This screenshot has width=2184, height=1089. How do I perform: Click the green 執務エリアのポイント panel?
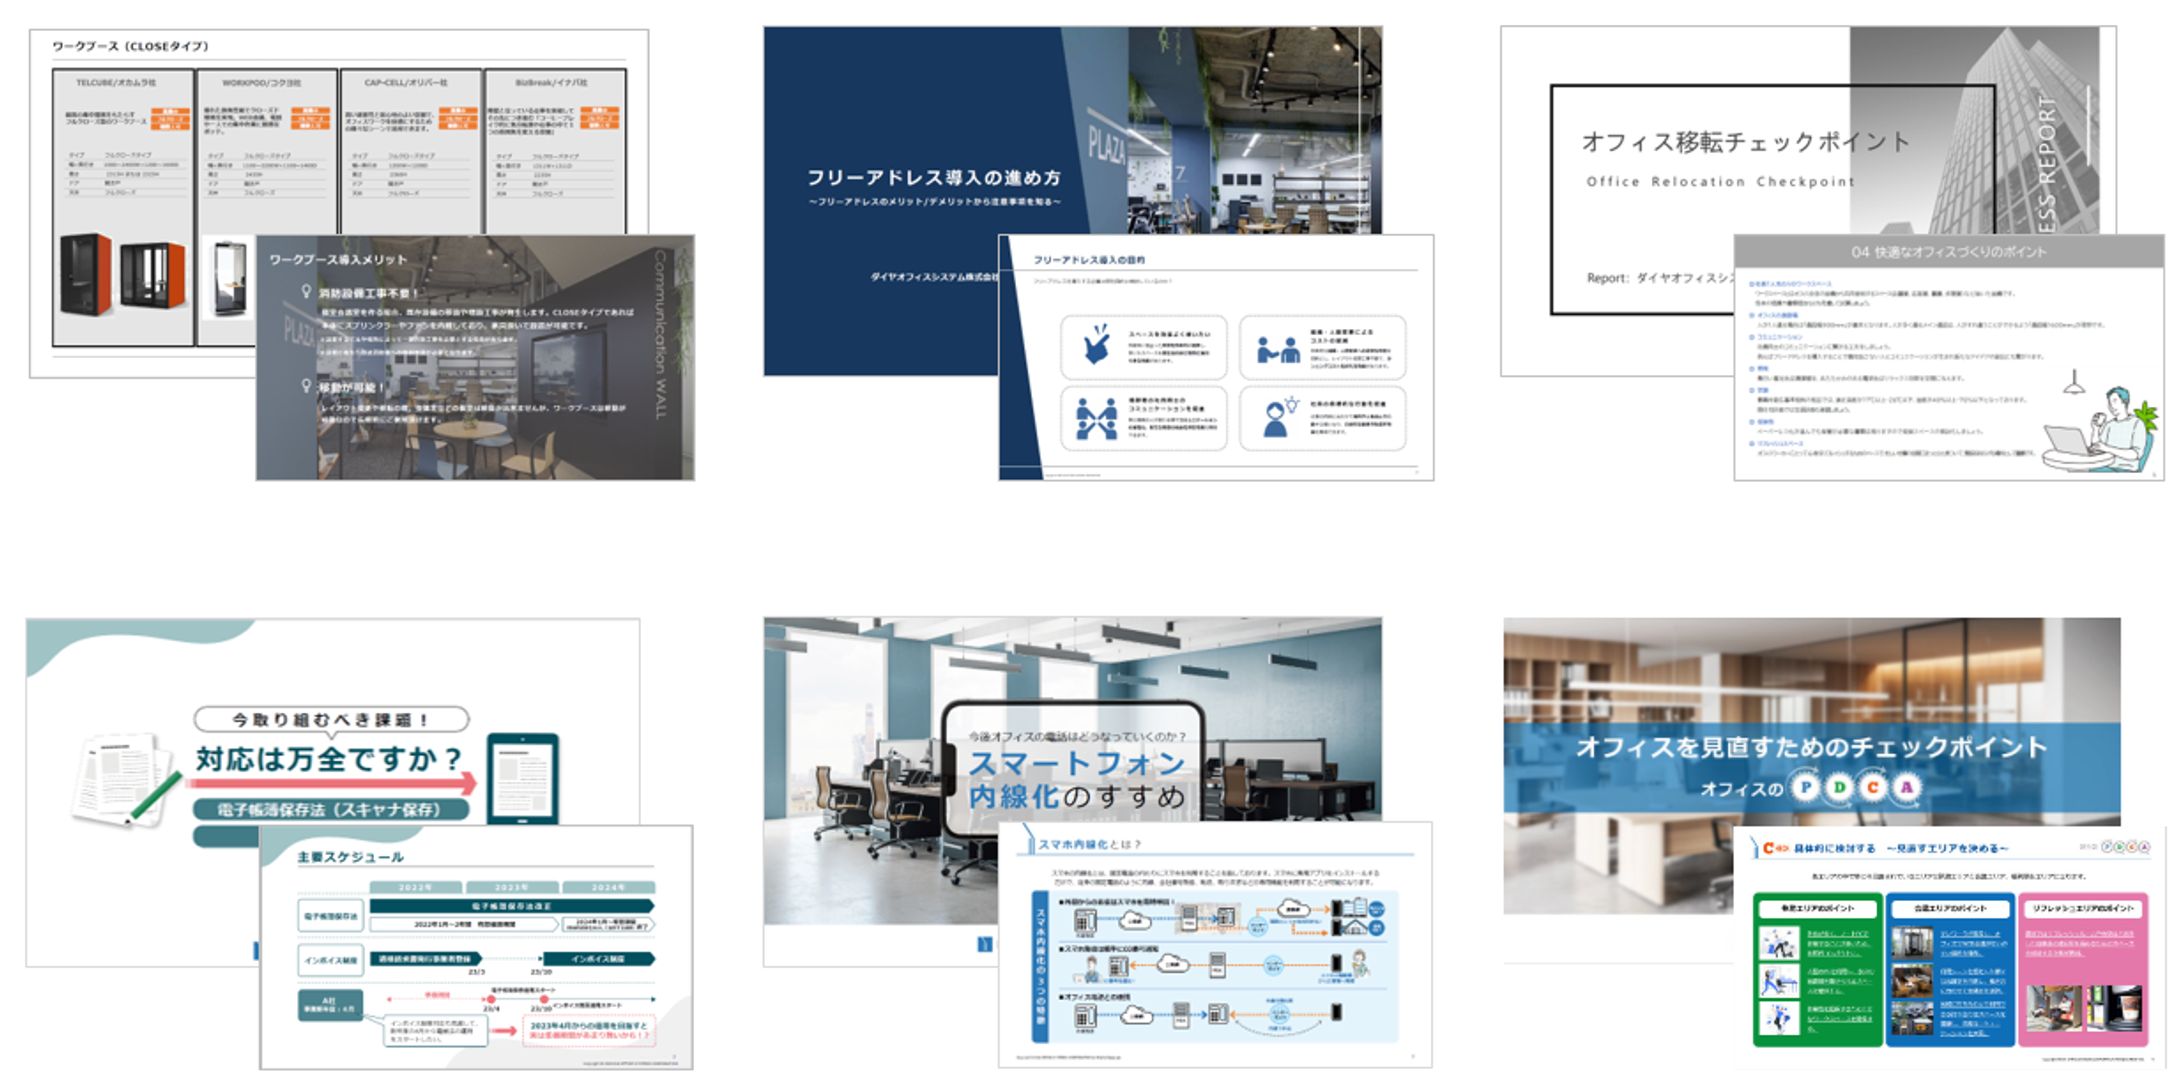pos(1817,968)
